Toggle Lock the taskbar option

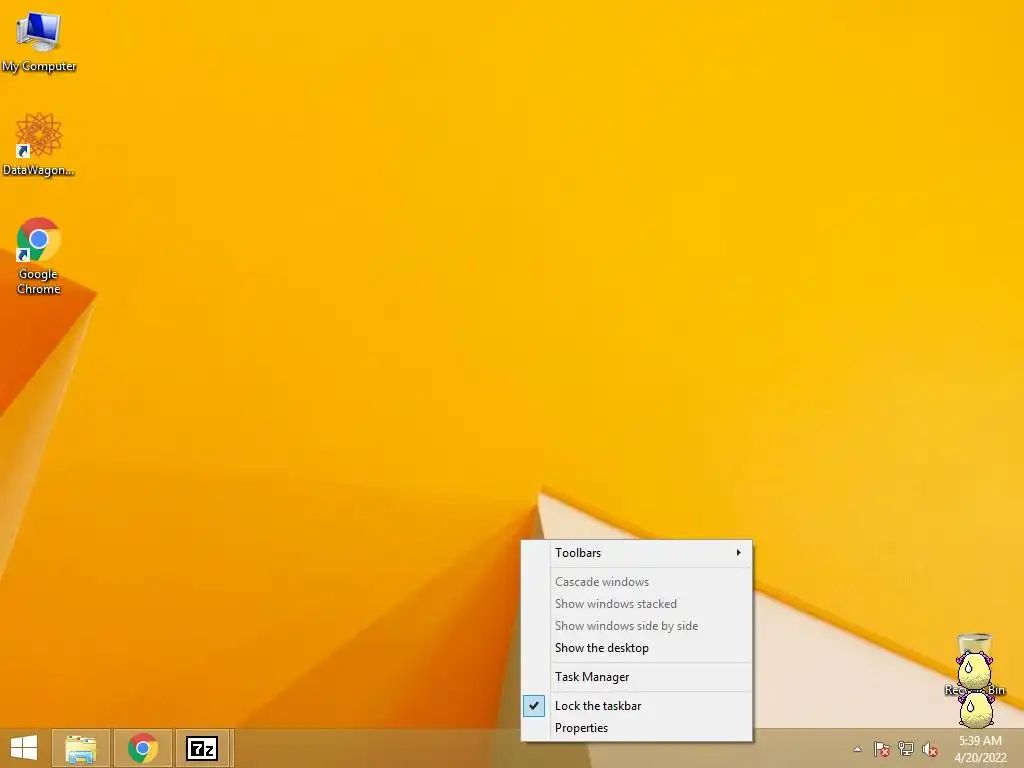[637, 705]
